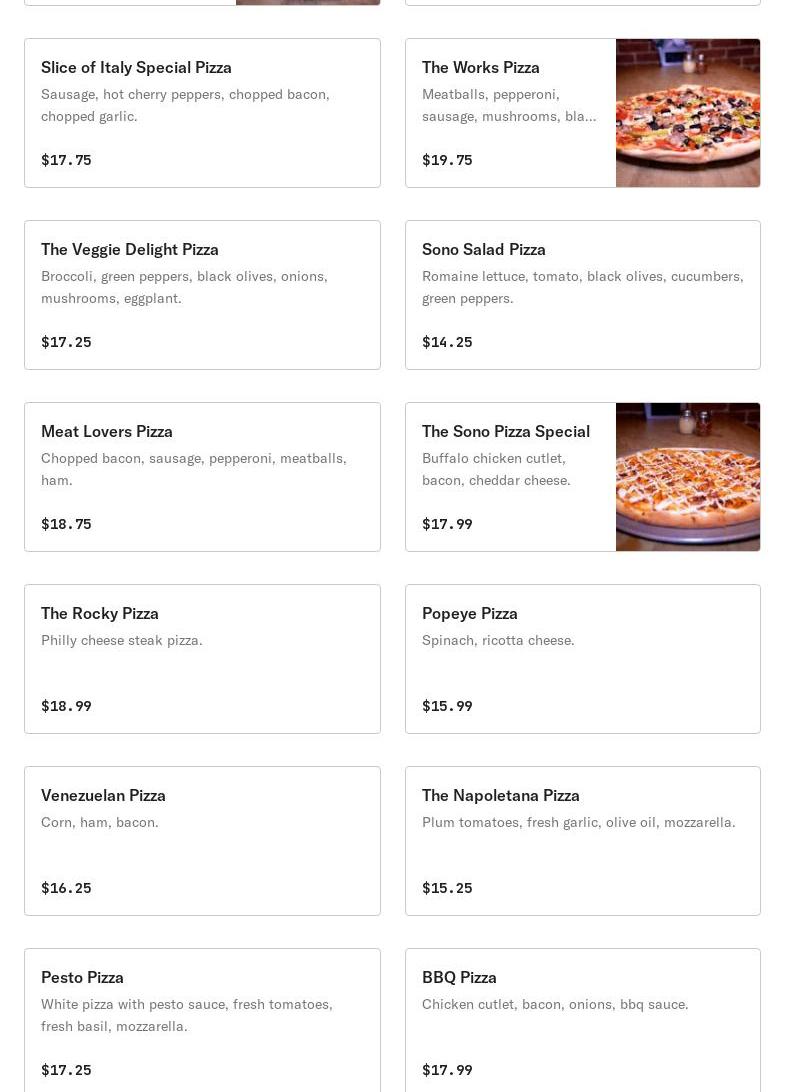Open The Works Pizza photo

688,113
